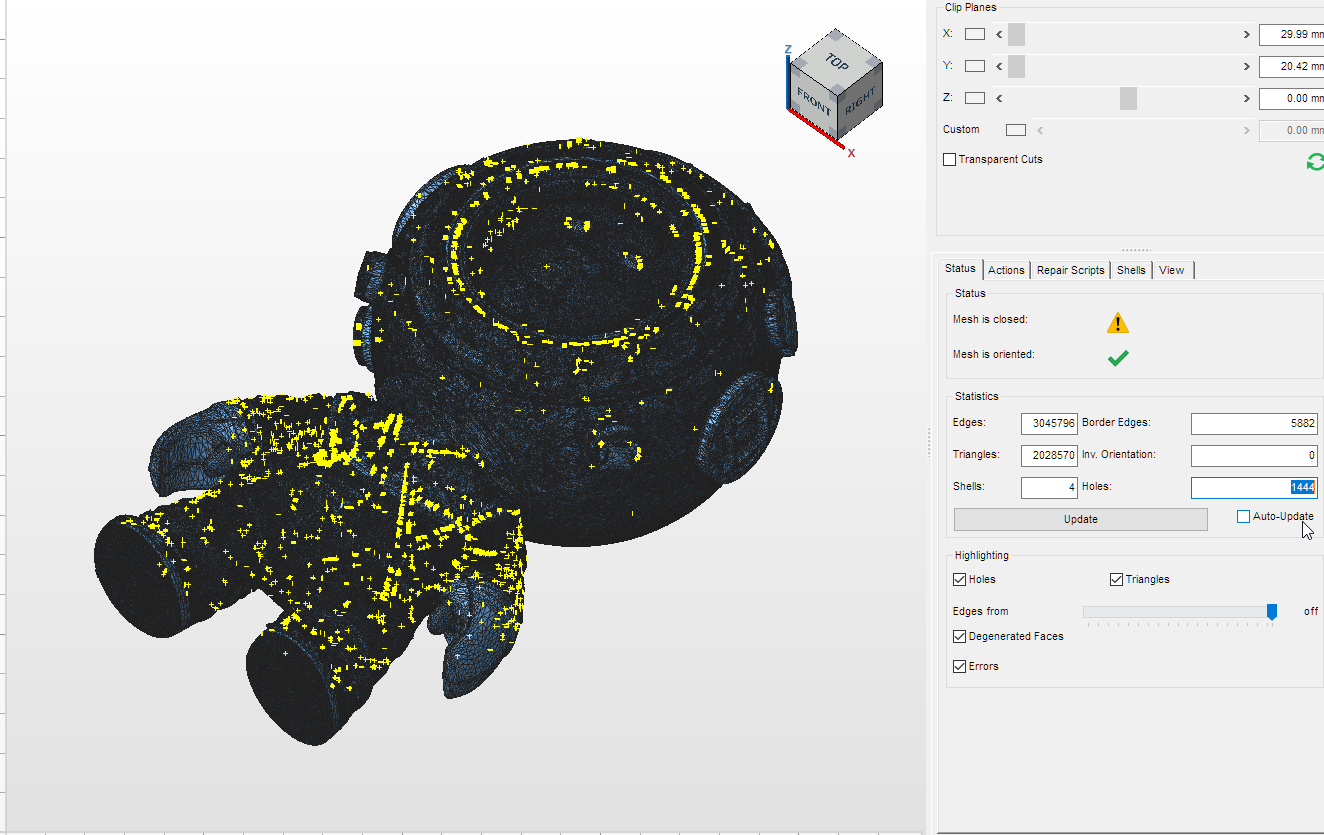This screenshot has height=835, width=1324.
Task: Uncheck the Degenerated Faces checkbox
Action: 960,637
